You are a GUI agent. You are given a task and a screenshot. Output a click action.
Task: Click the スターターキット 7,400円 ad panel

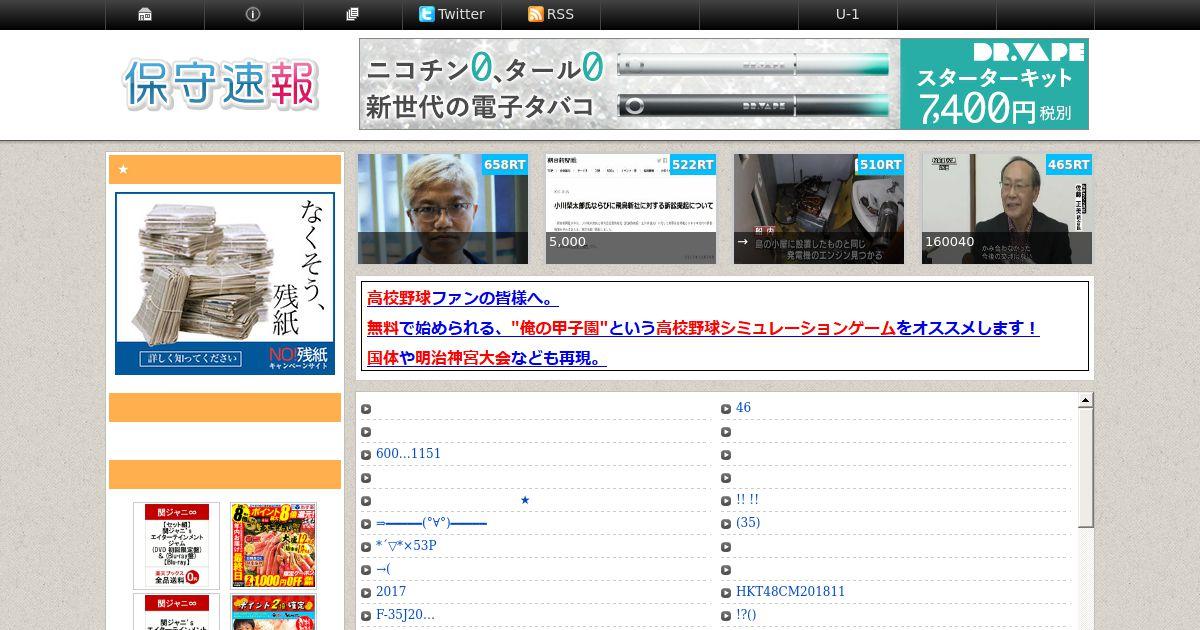(x=994, y=84)
